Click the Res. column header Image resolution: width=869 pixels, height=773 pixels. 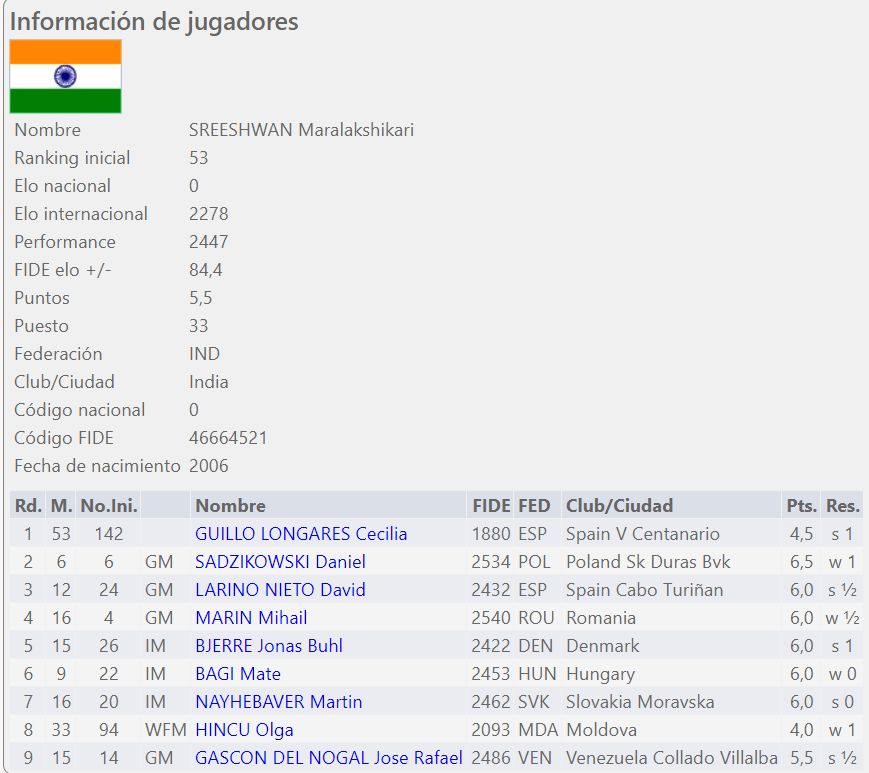[842, 506]
